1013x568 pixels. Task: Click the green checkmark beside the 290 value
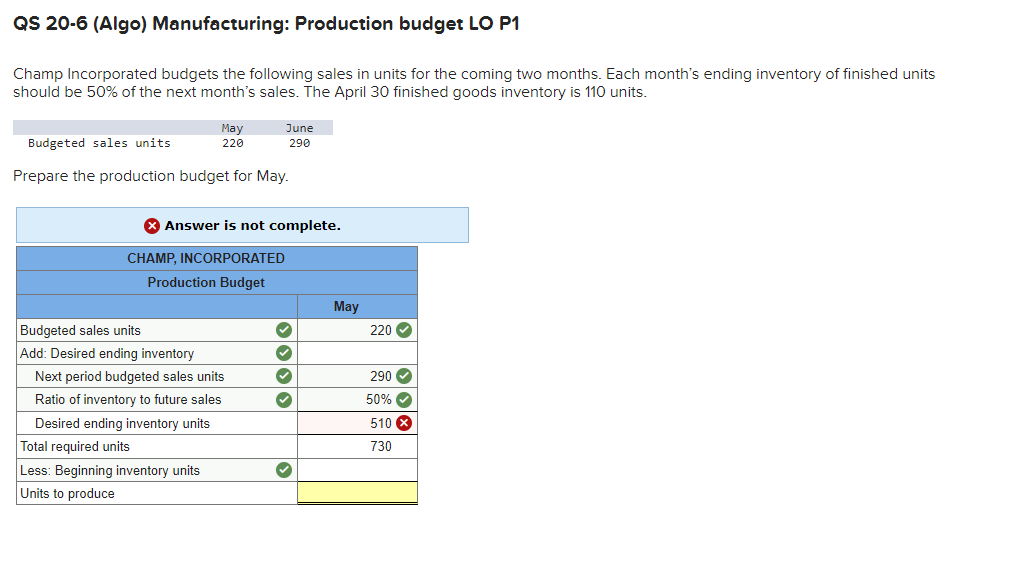point(404,376)
